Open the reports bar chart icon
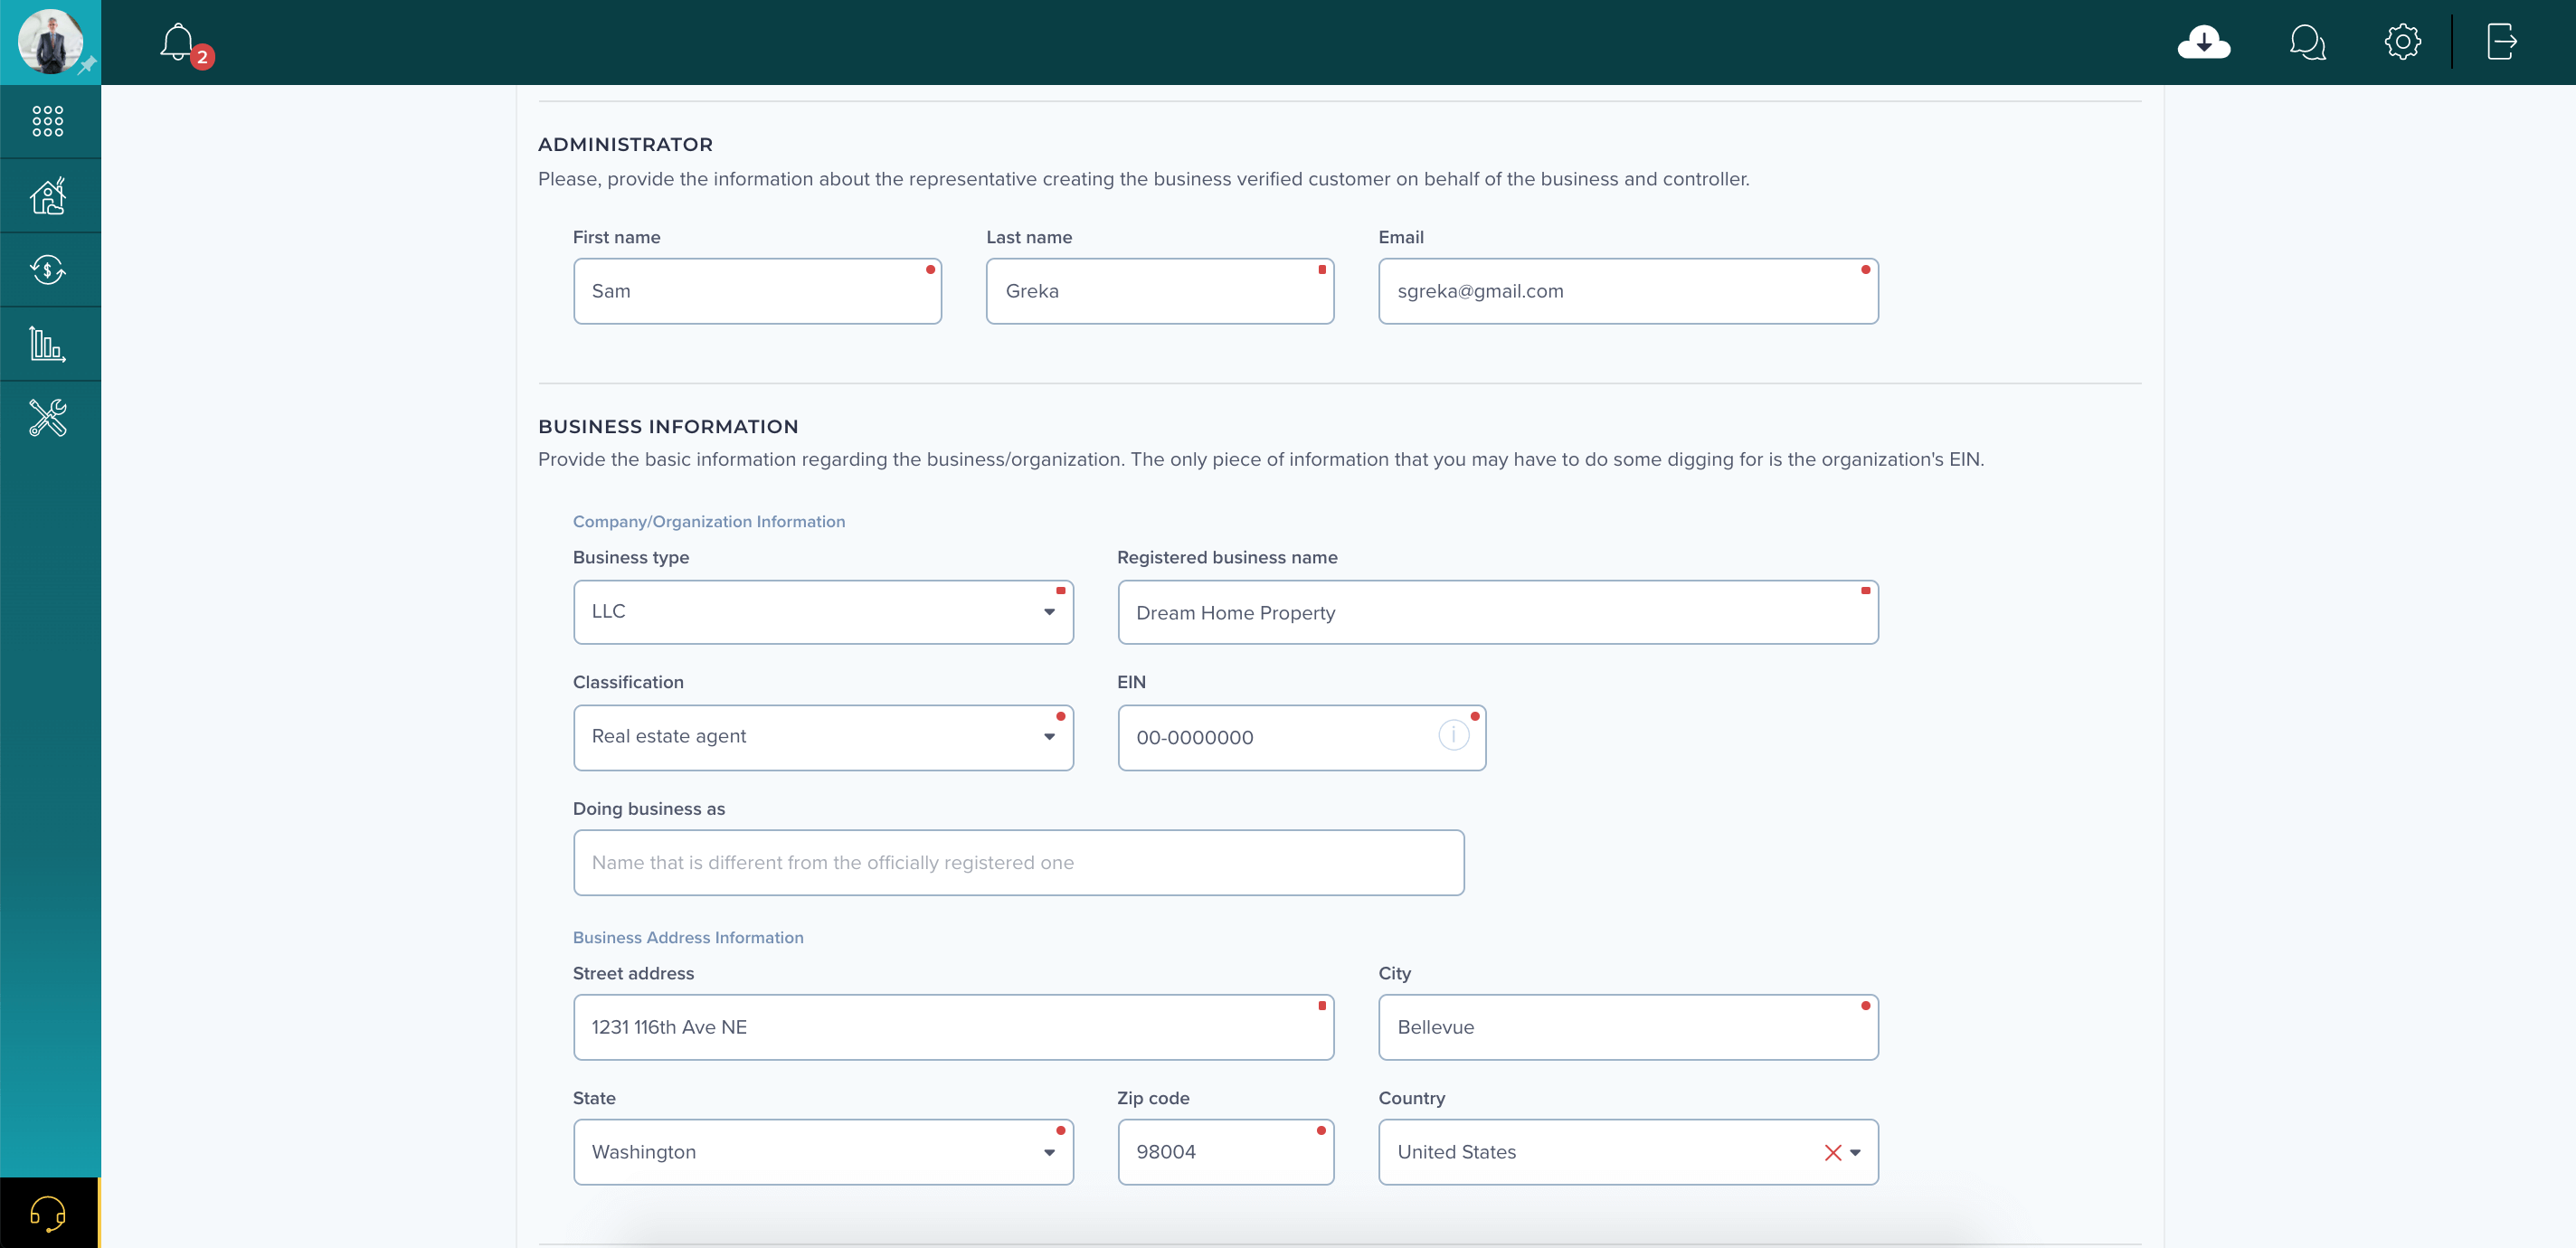 pos(48,344)
